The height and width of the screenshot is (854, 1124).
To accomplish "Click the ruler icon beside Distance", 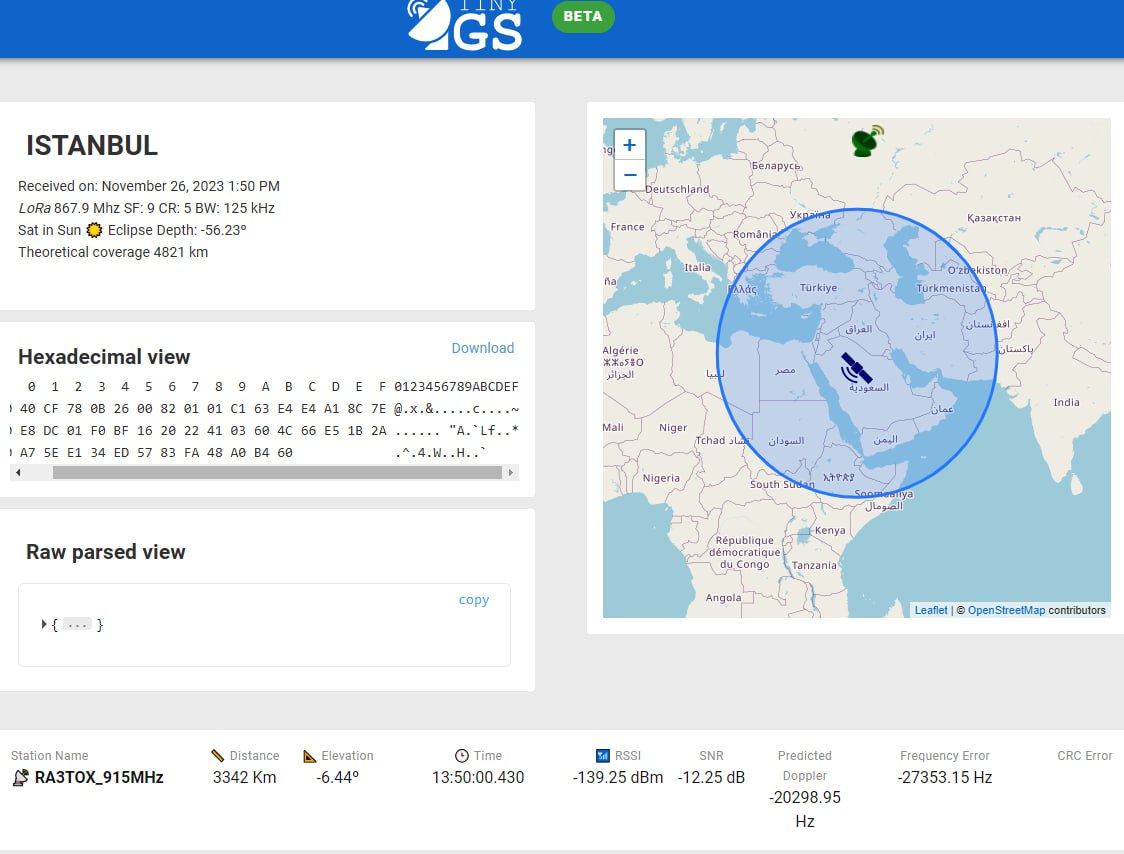I will pos(217,756).
